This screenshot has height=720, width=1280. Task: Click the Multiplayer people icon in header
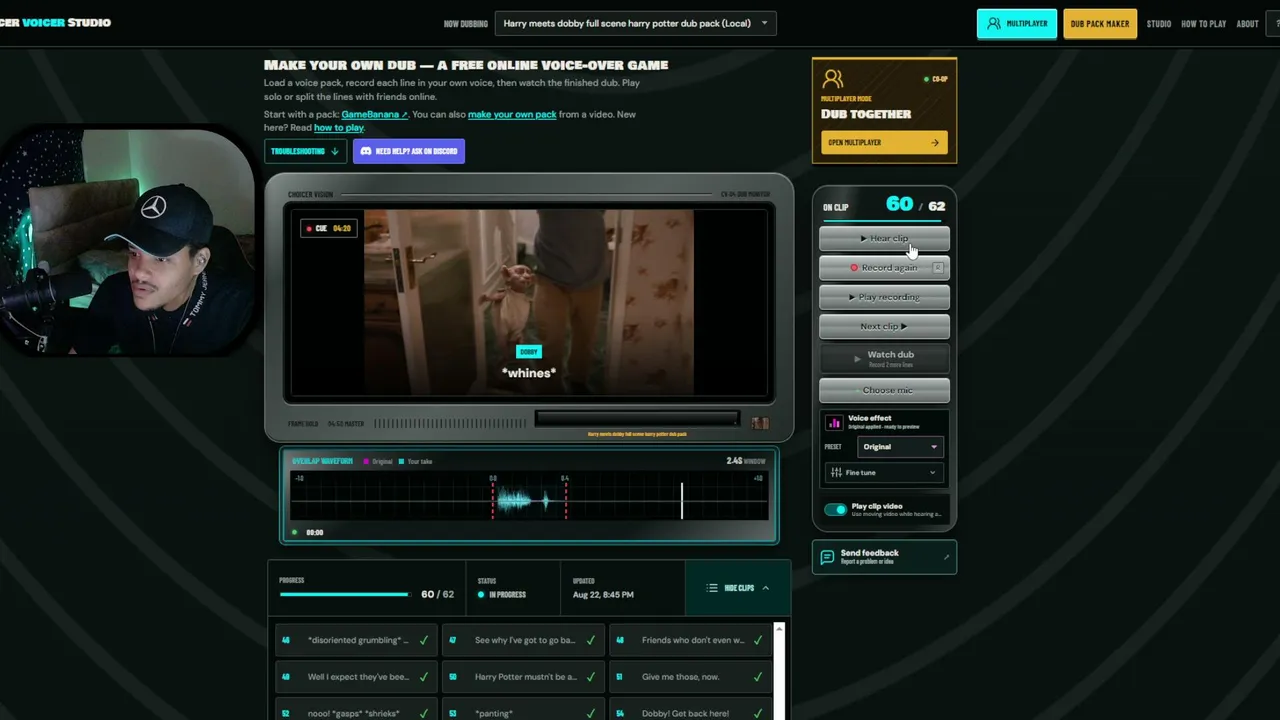(993, 23)
